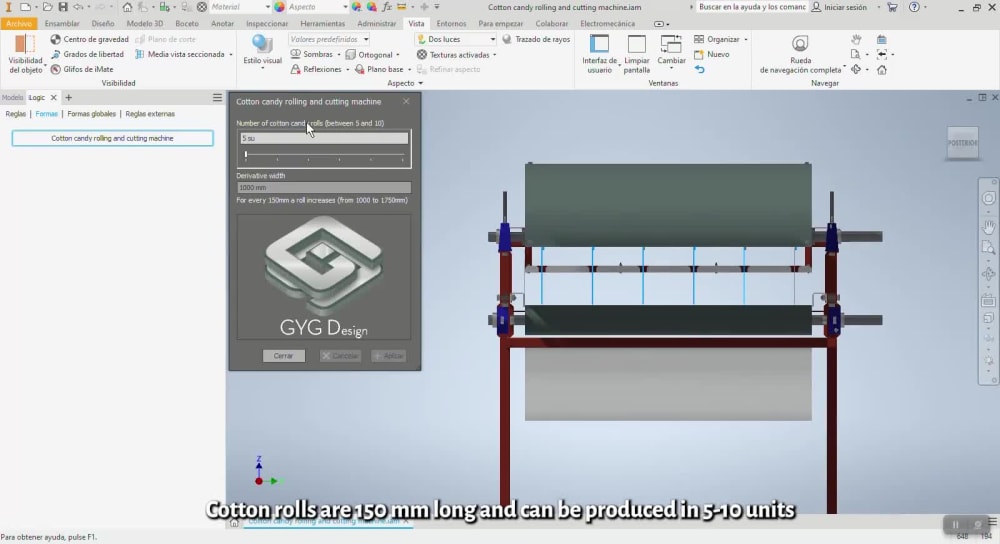Toggle Texturas activadas option
Screen dimensions: 1000x544
pos(453,55)
